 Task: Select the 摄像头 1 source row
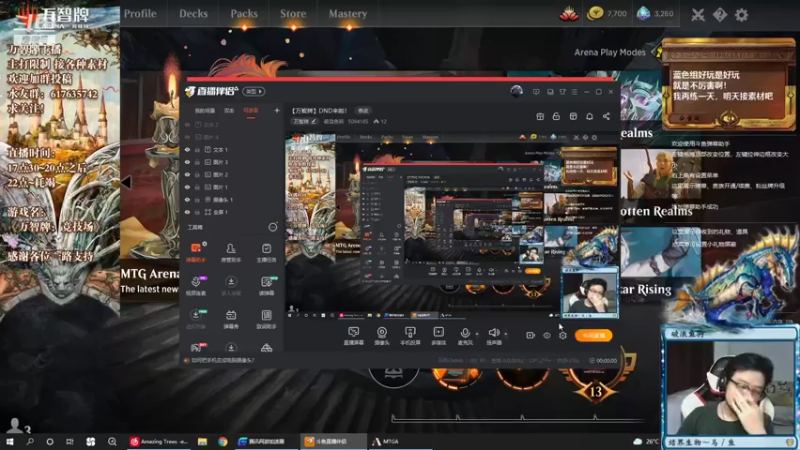(x=232, y=200)
